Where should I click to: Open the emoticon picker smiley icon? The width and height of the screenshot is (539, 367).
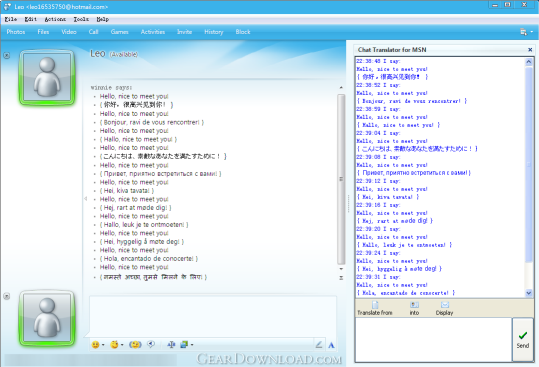[96, 344]
